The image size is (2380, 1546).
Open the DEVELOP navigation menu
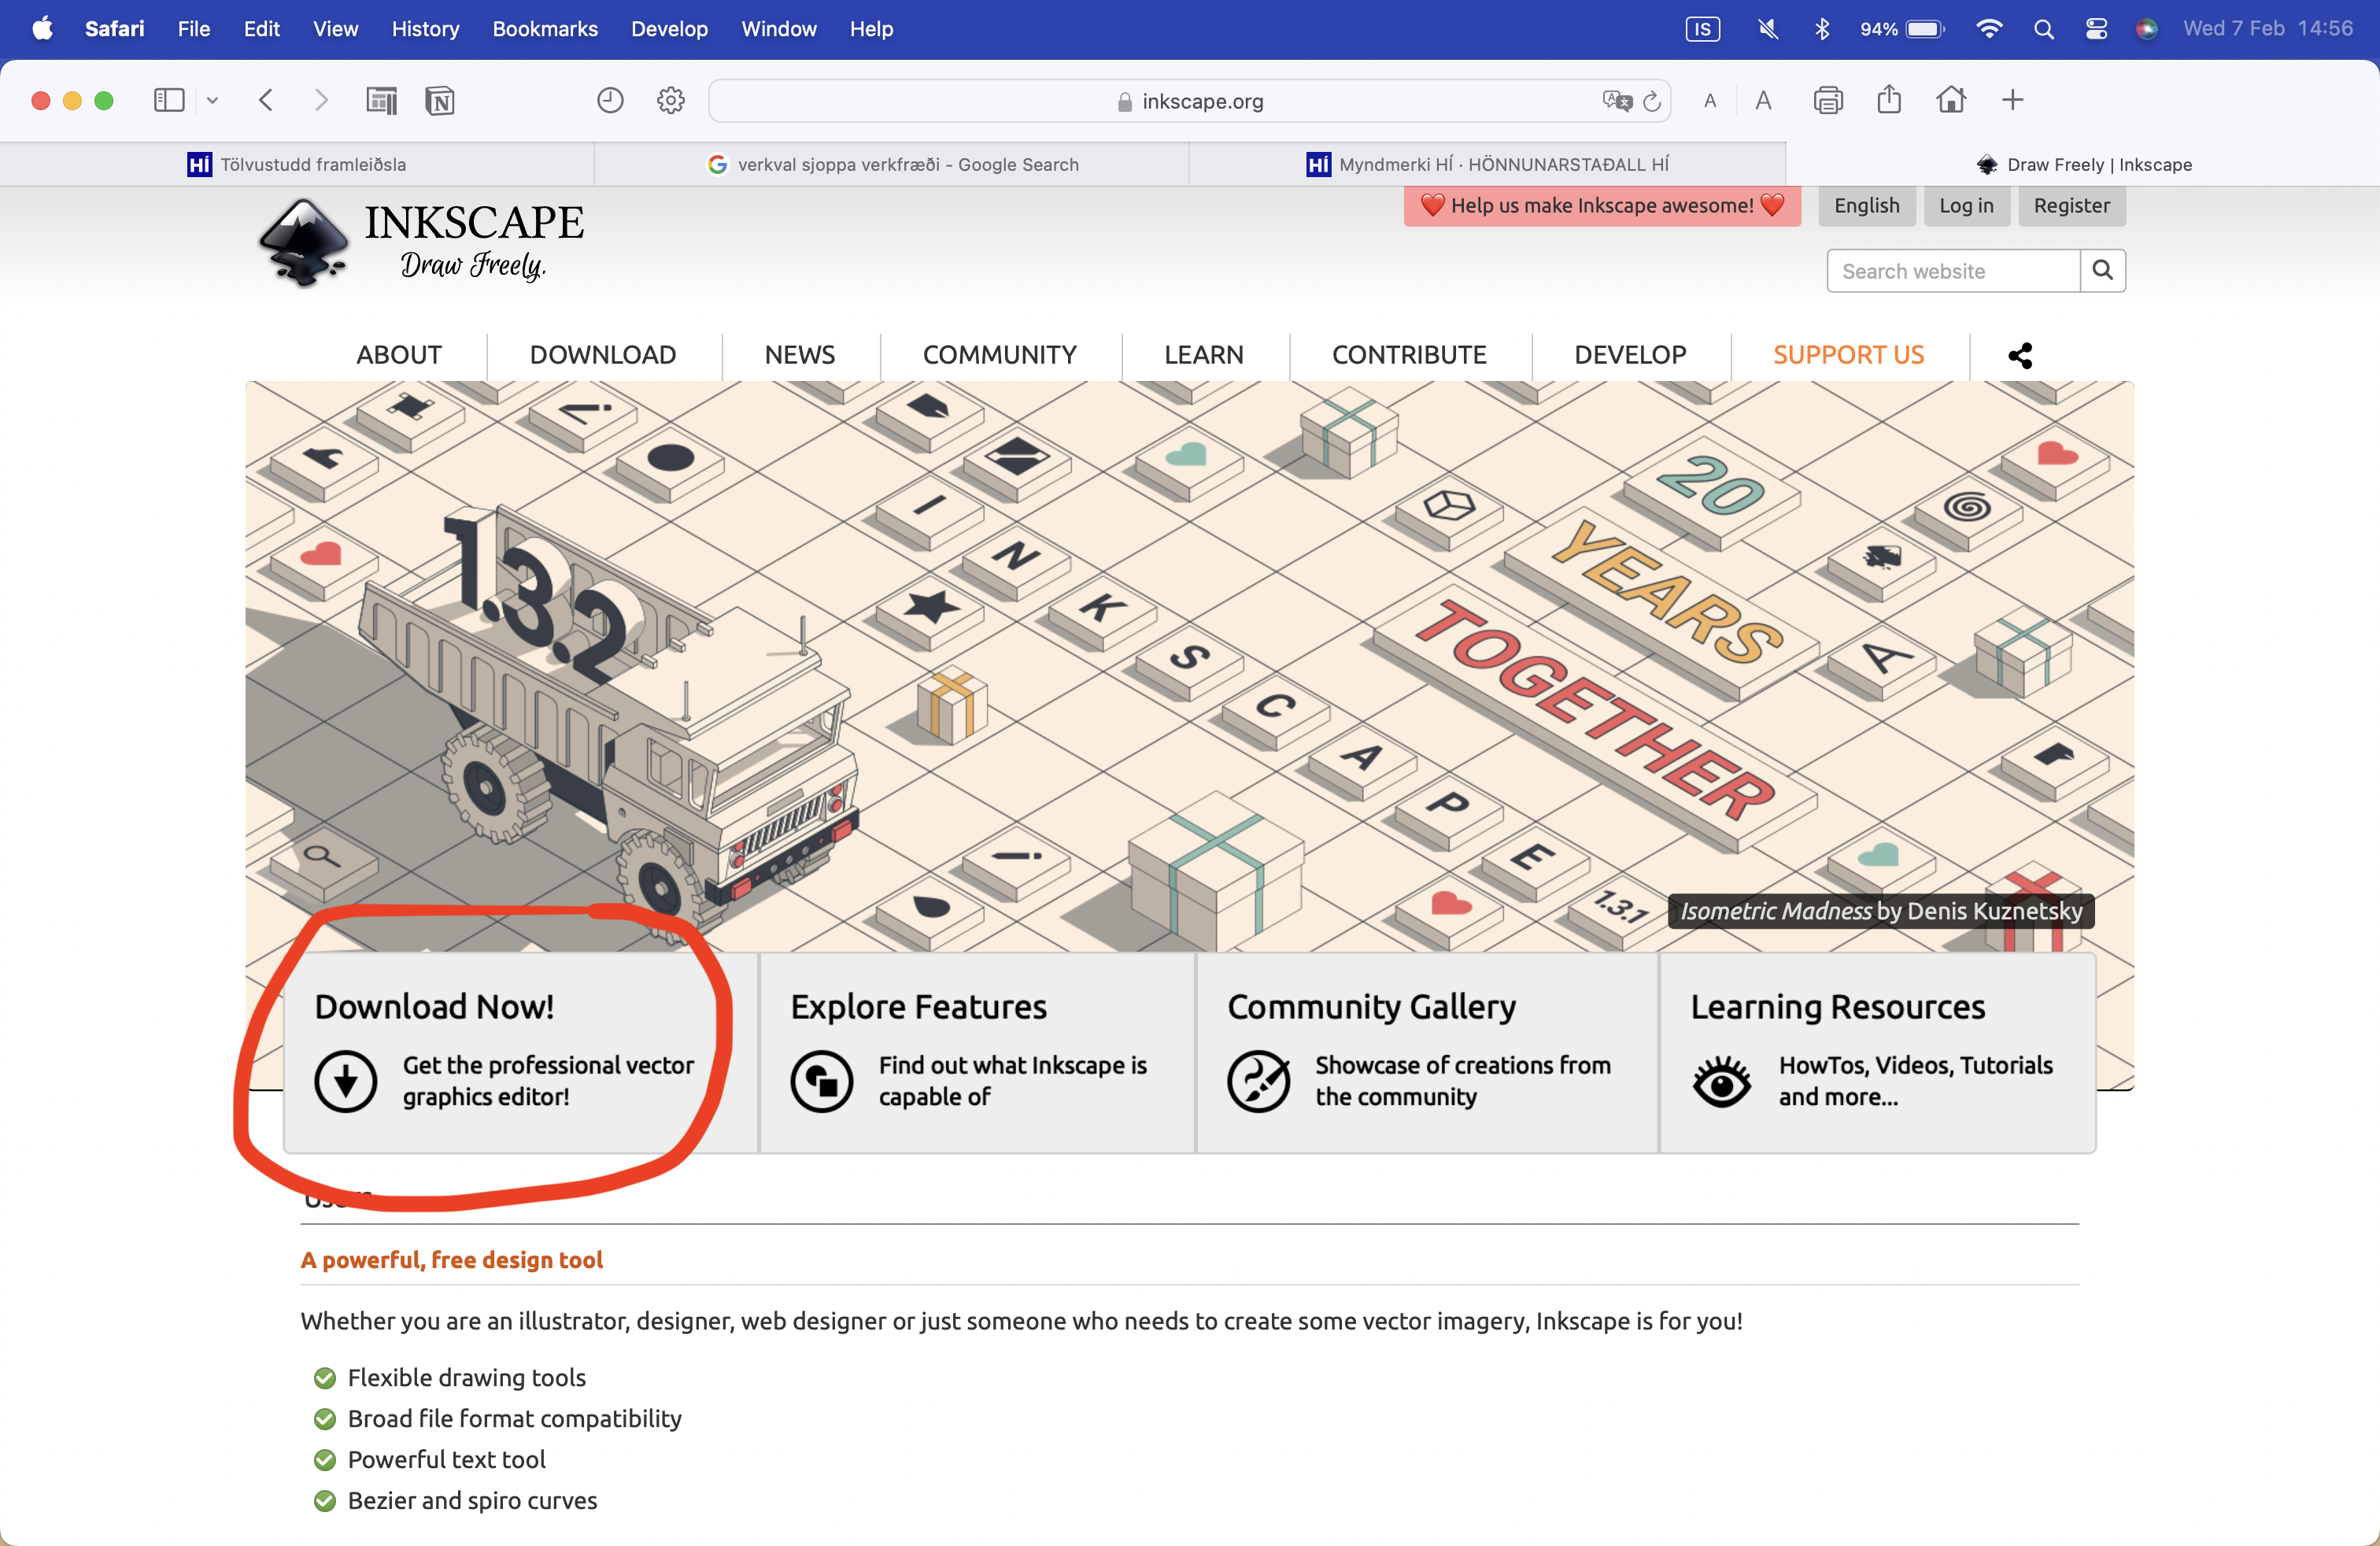tap(1630, 355)
